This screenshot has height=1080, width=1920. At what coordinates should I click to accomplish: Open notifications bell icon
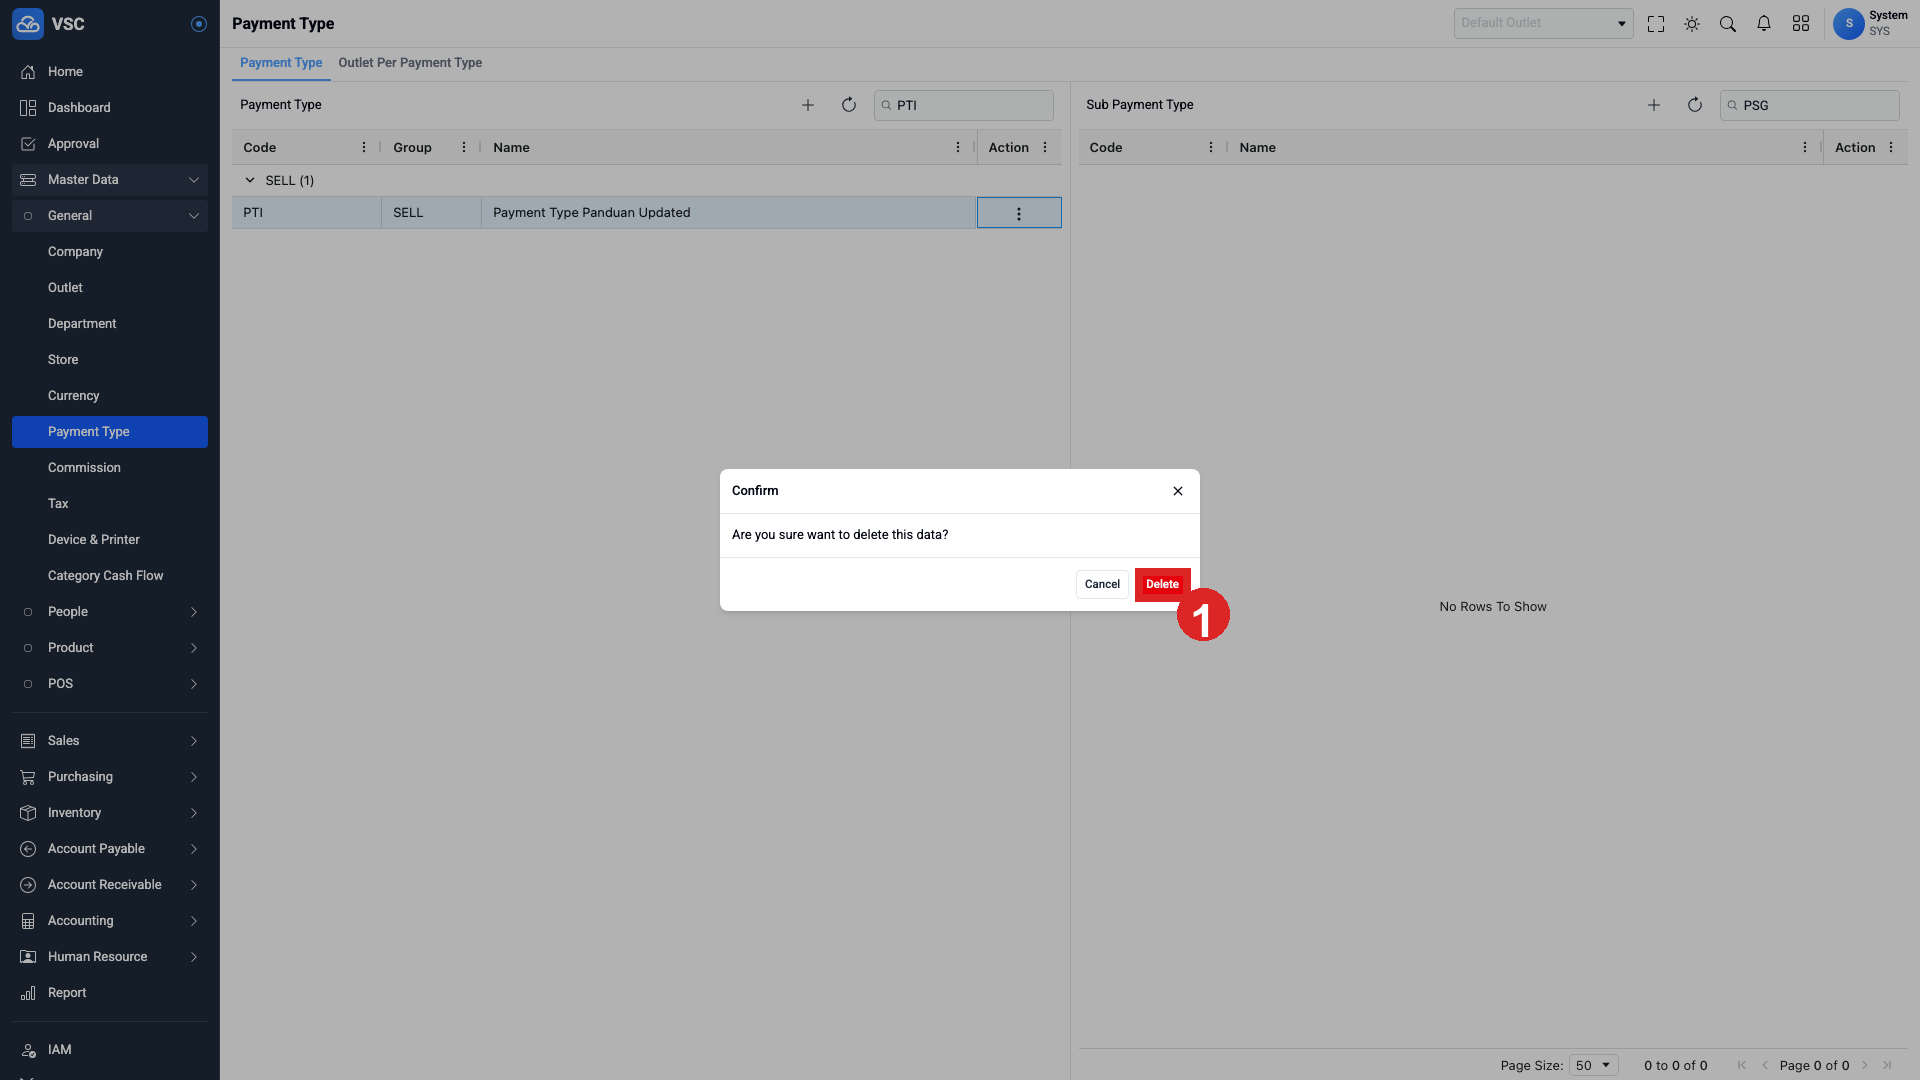(1764, 24)
